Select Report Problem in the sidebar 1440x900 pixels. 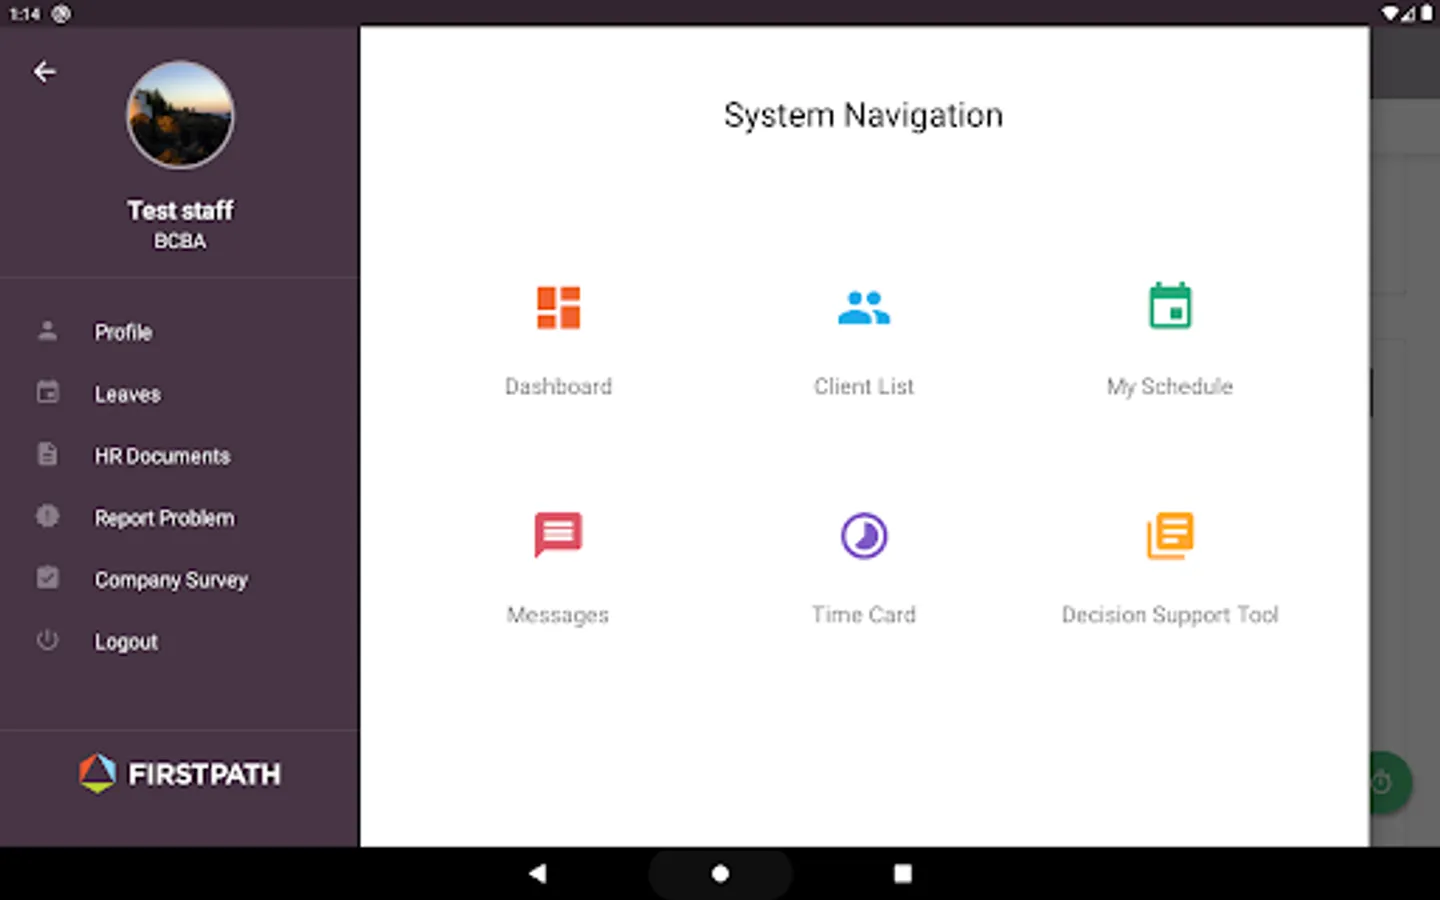pyautogui.click(x=164, y=518)
